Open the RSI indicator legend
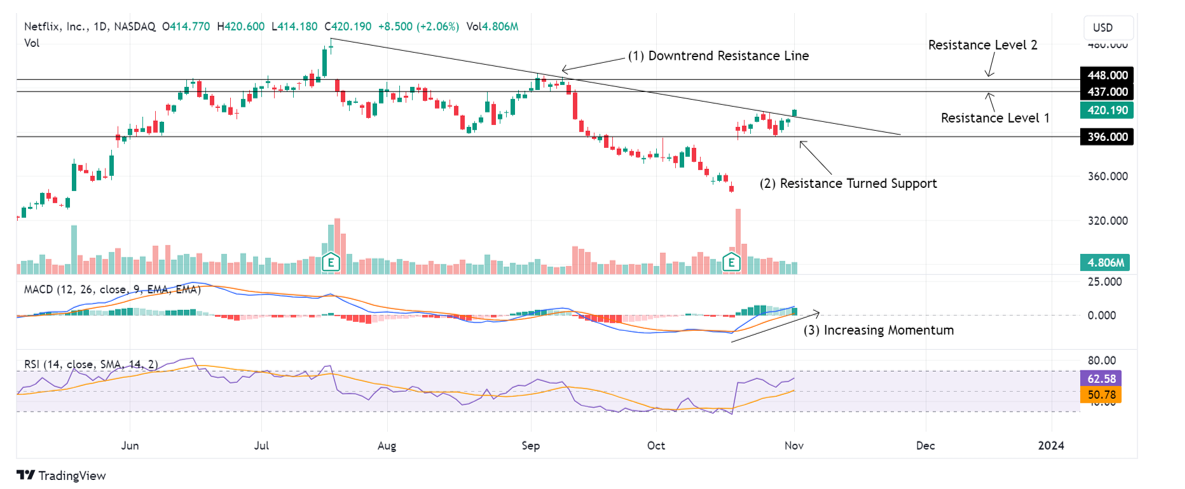This screenshot has width=1185, height=489. pos(91,364)
